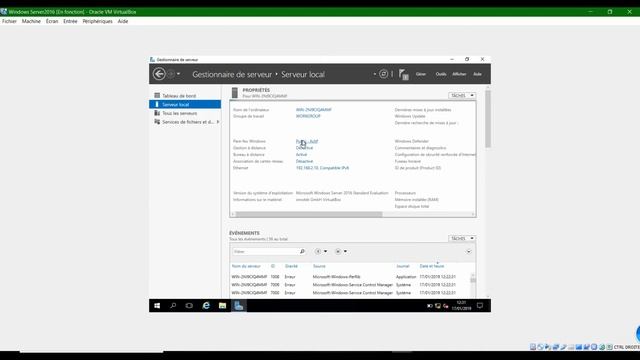Click the Filtrer field in Événements
The width and height of the screenshot is (640, 360).
[x=266, y=251]
